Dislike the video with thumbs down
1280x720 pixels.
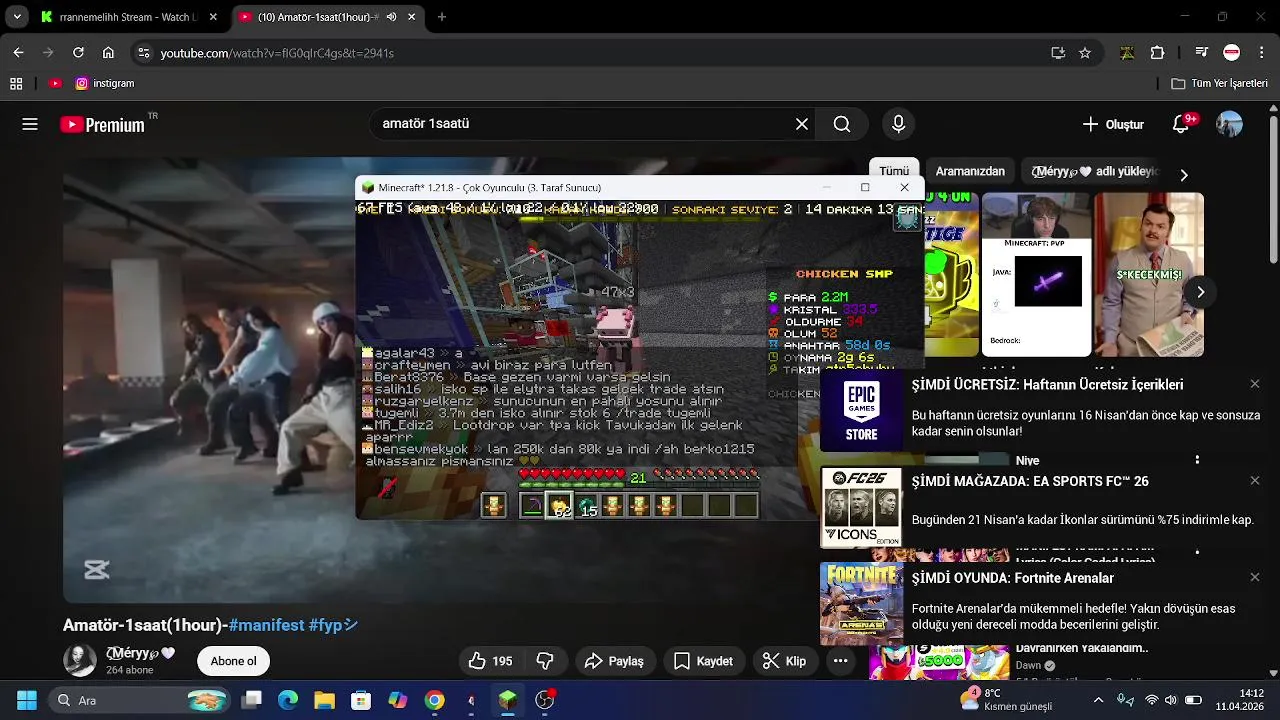[x=545, y=661]
